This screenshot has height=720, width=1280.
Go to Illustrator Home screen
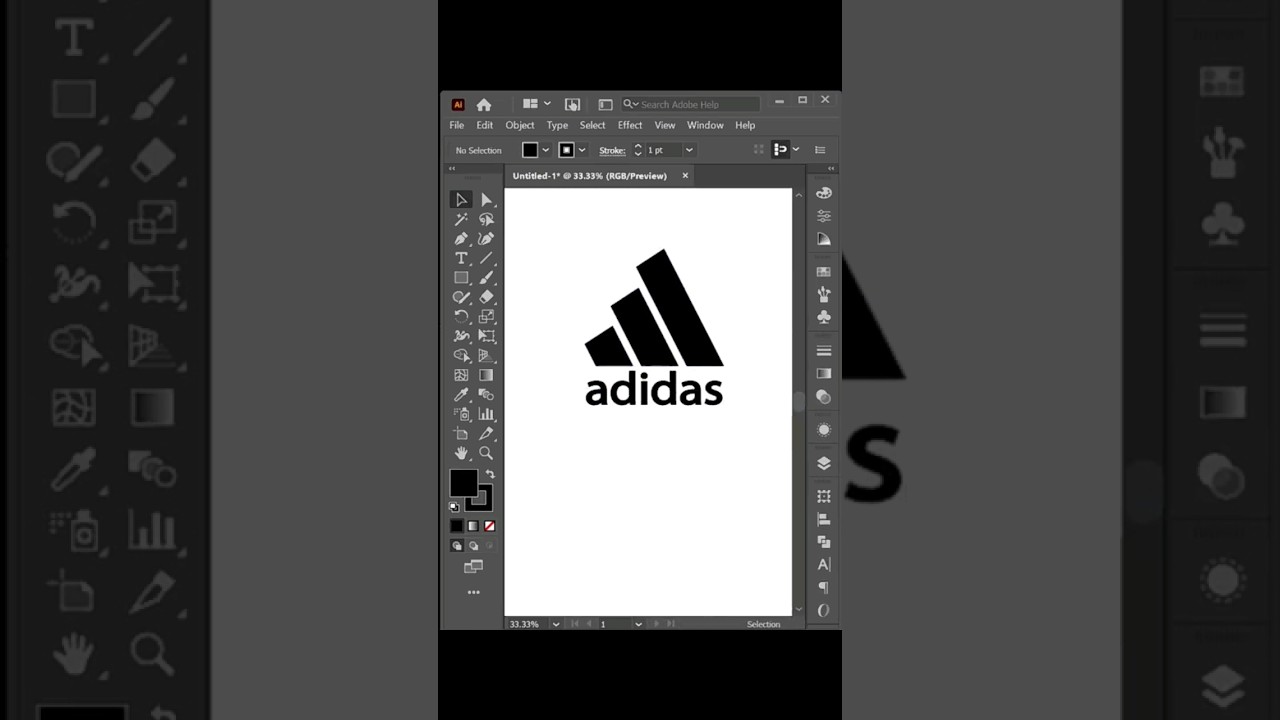point(484,104)
